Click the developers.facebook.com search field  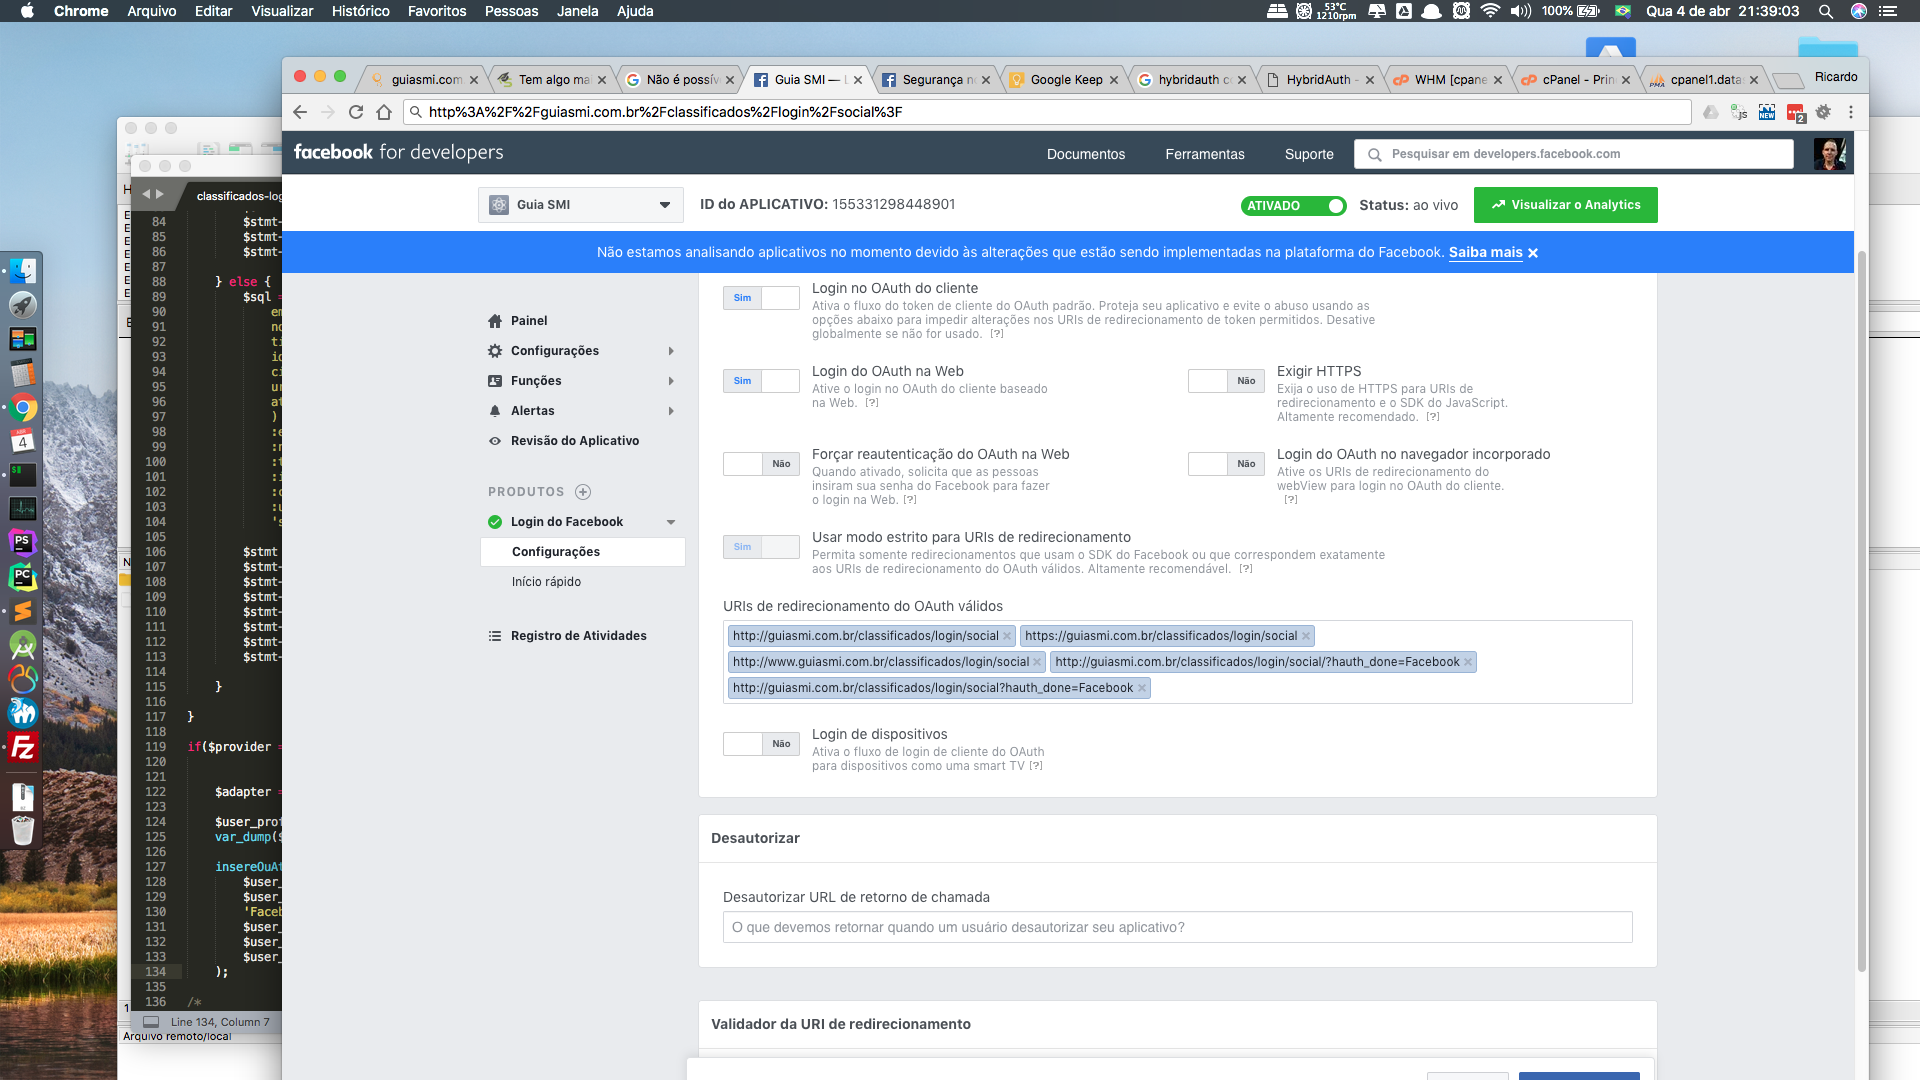[x=1574, y=154]
